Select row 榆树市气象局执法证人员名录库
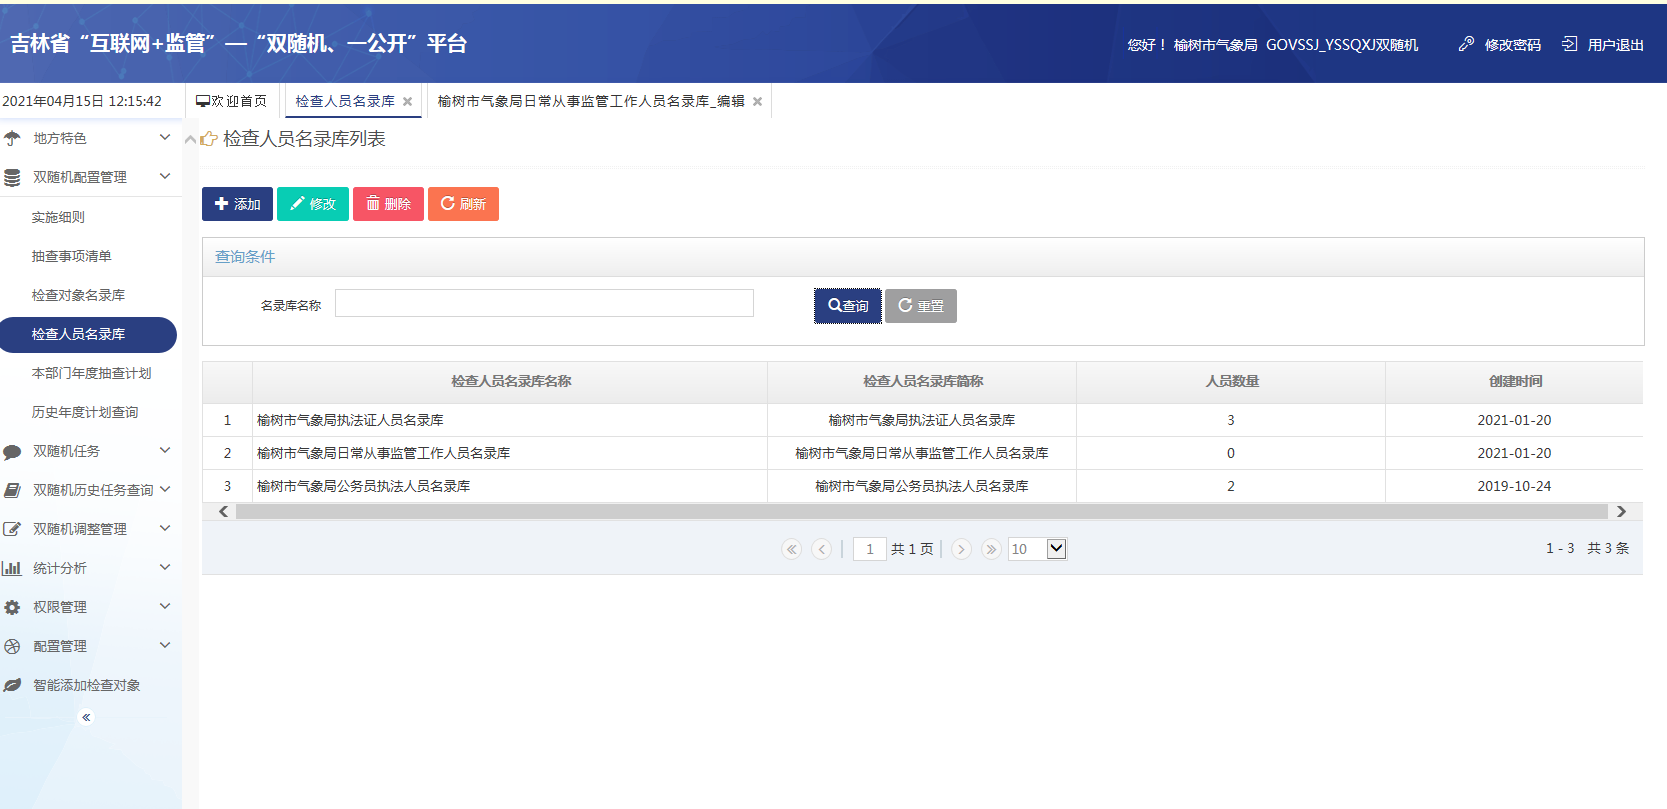1667x809 pixels. (x=350, y=420)
